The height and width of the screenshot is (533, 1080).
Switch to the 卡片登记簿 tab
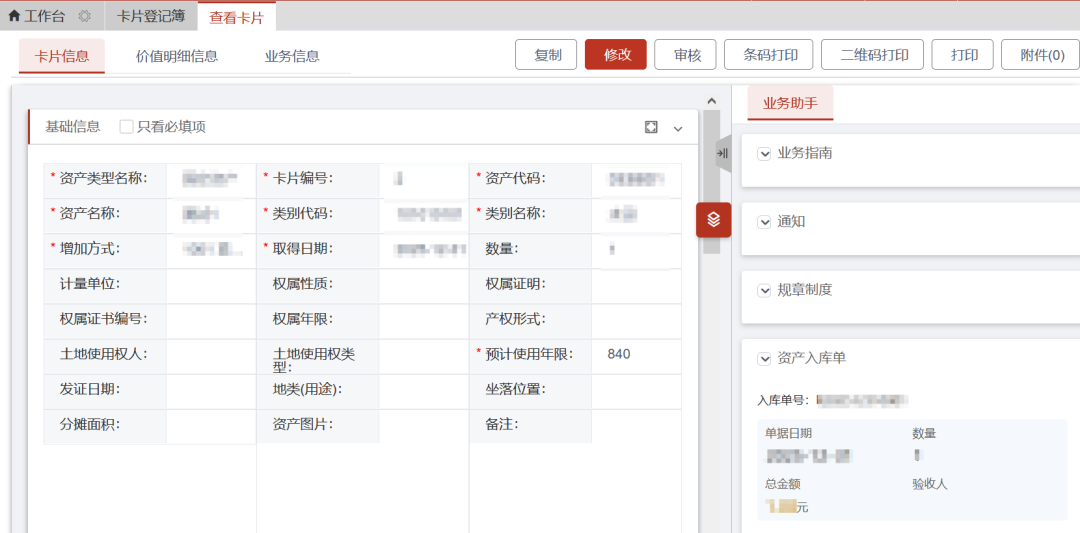point(151,17)
